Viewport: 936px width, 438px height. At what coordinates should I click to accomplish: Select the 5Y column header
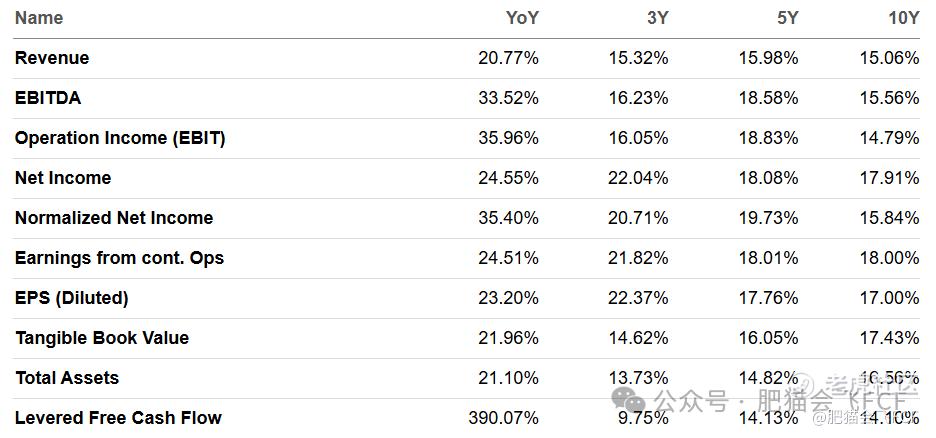pos(787,18)
